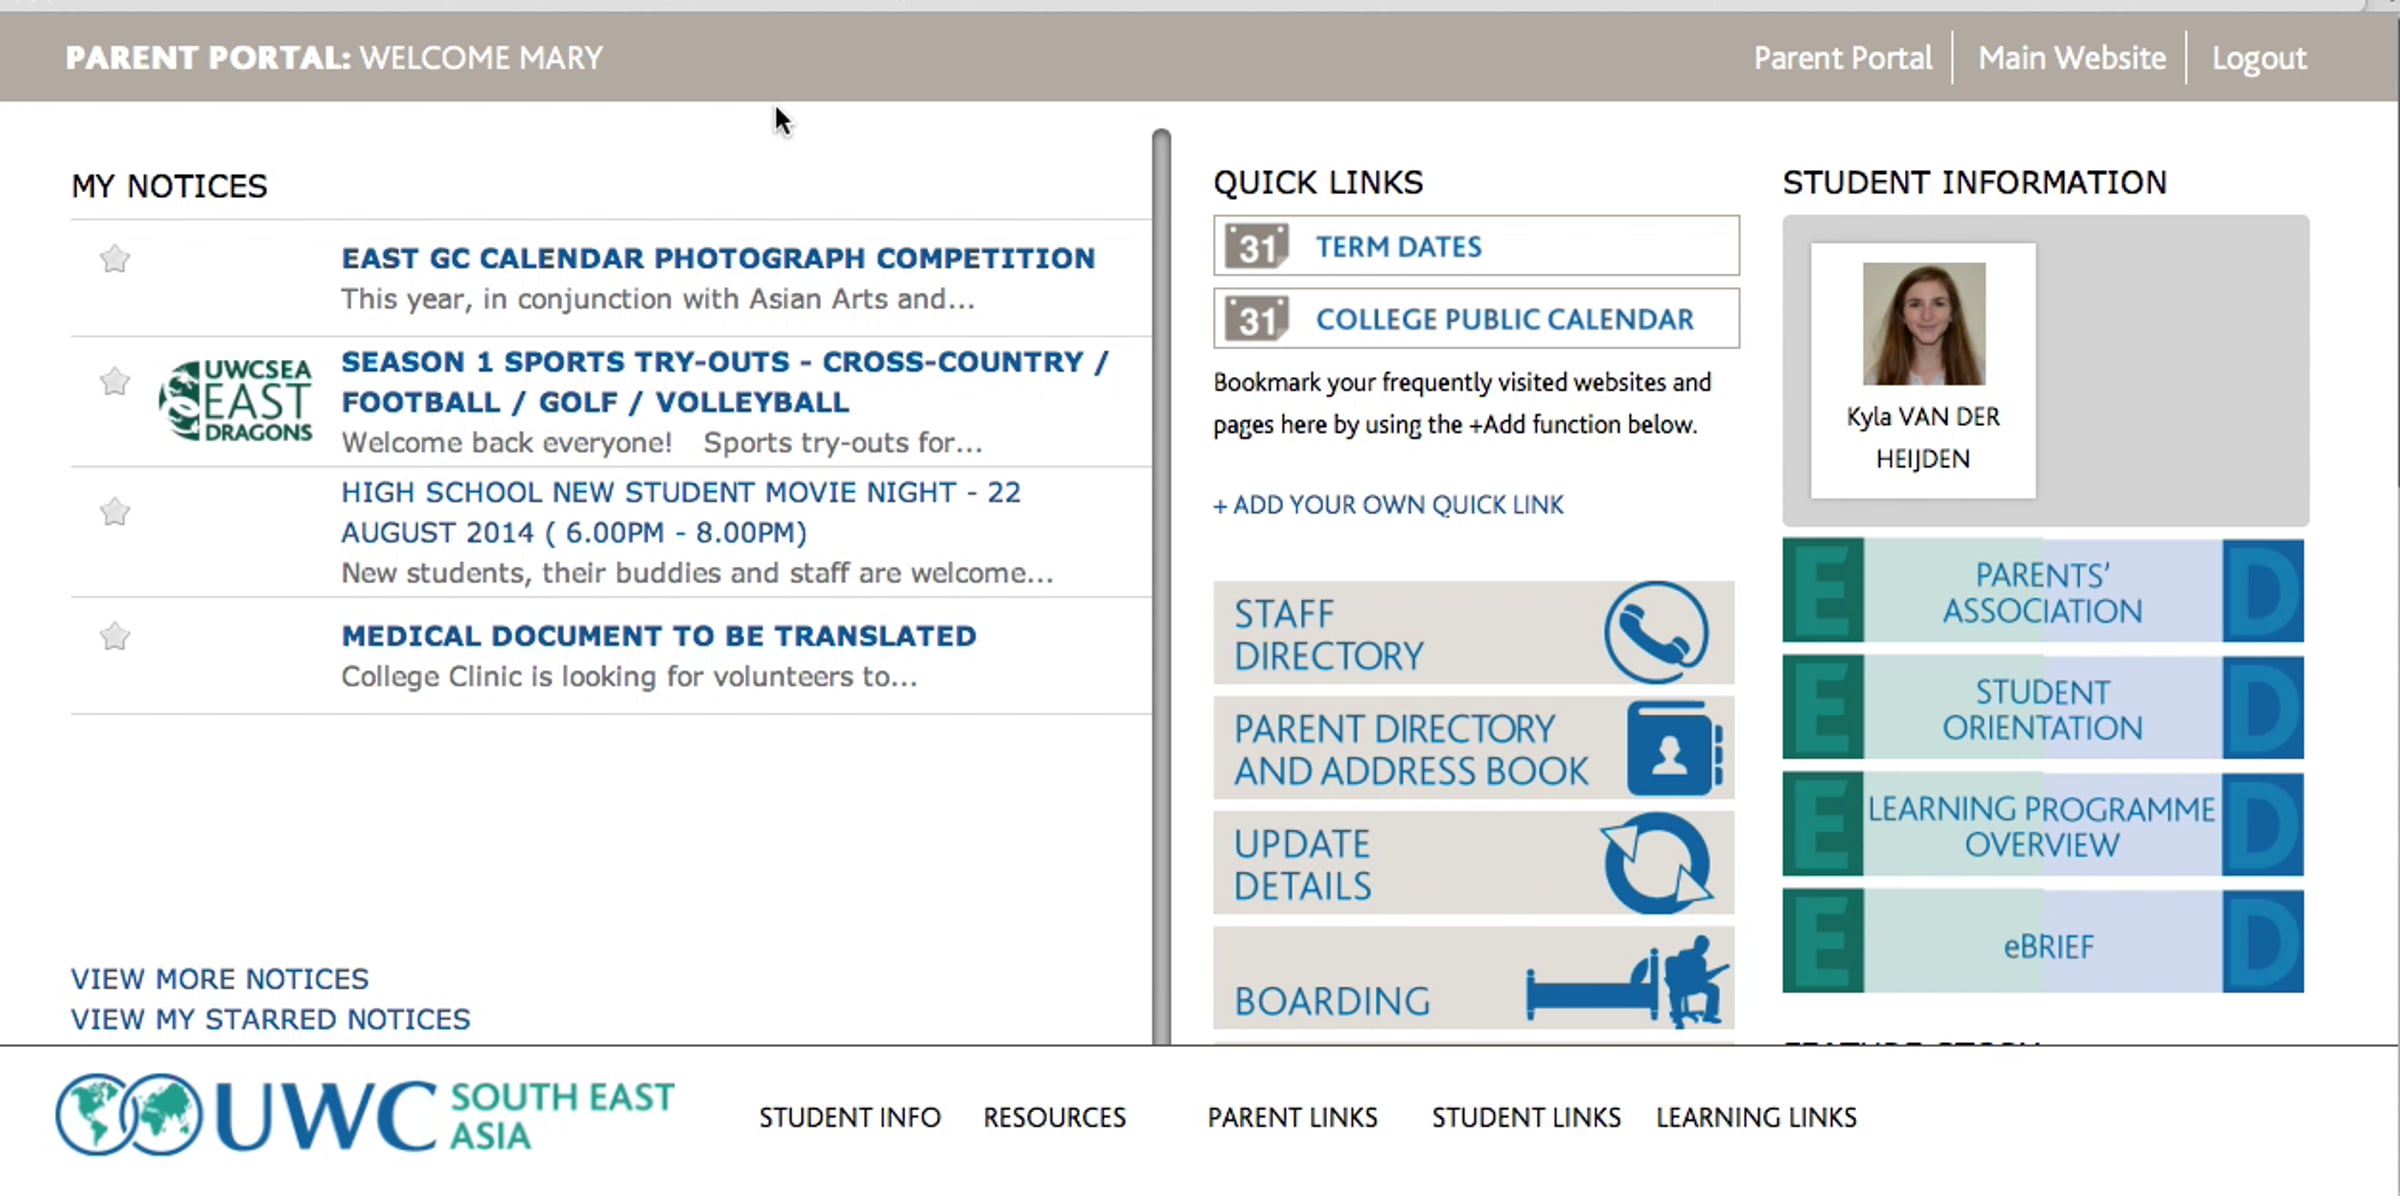This screenshot has width=2400, height=1196.
Task: Click Logout in the header
Action: 2258,58
